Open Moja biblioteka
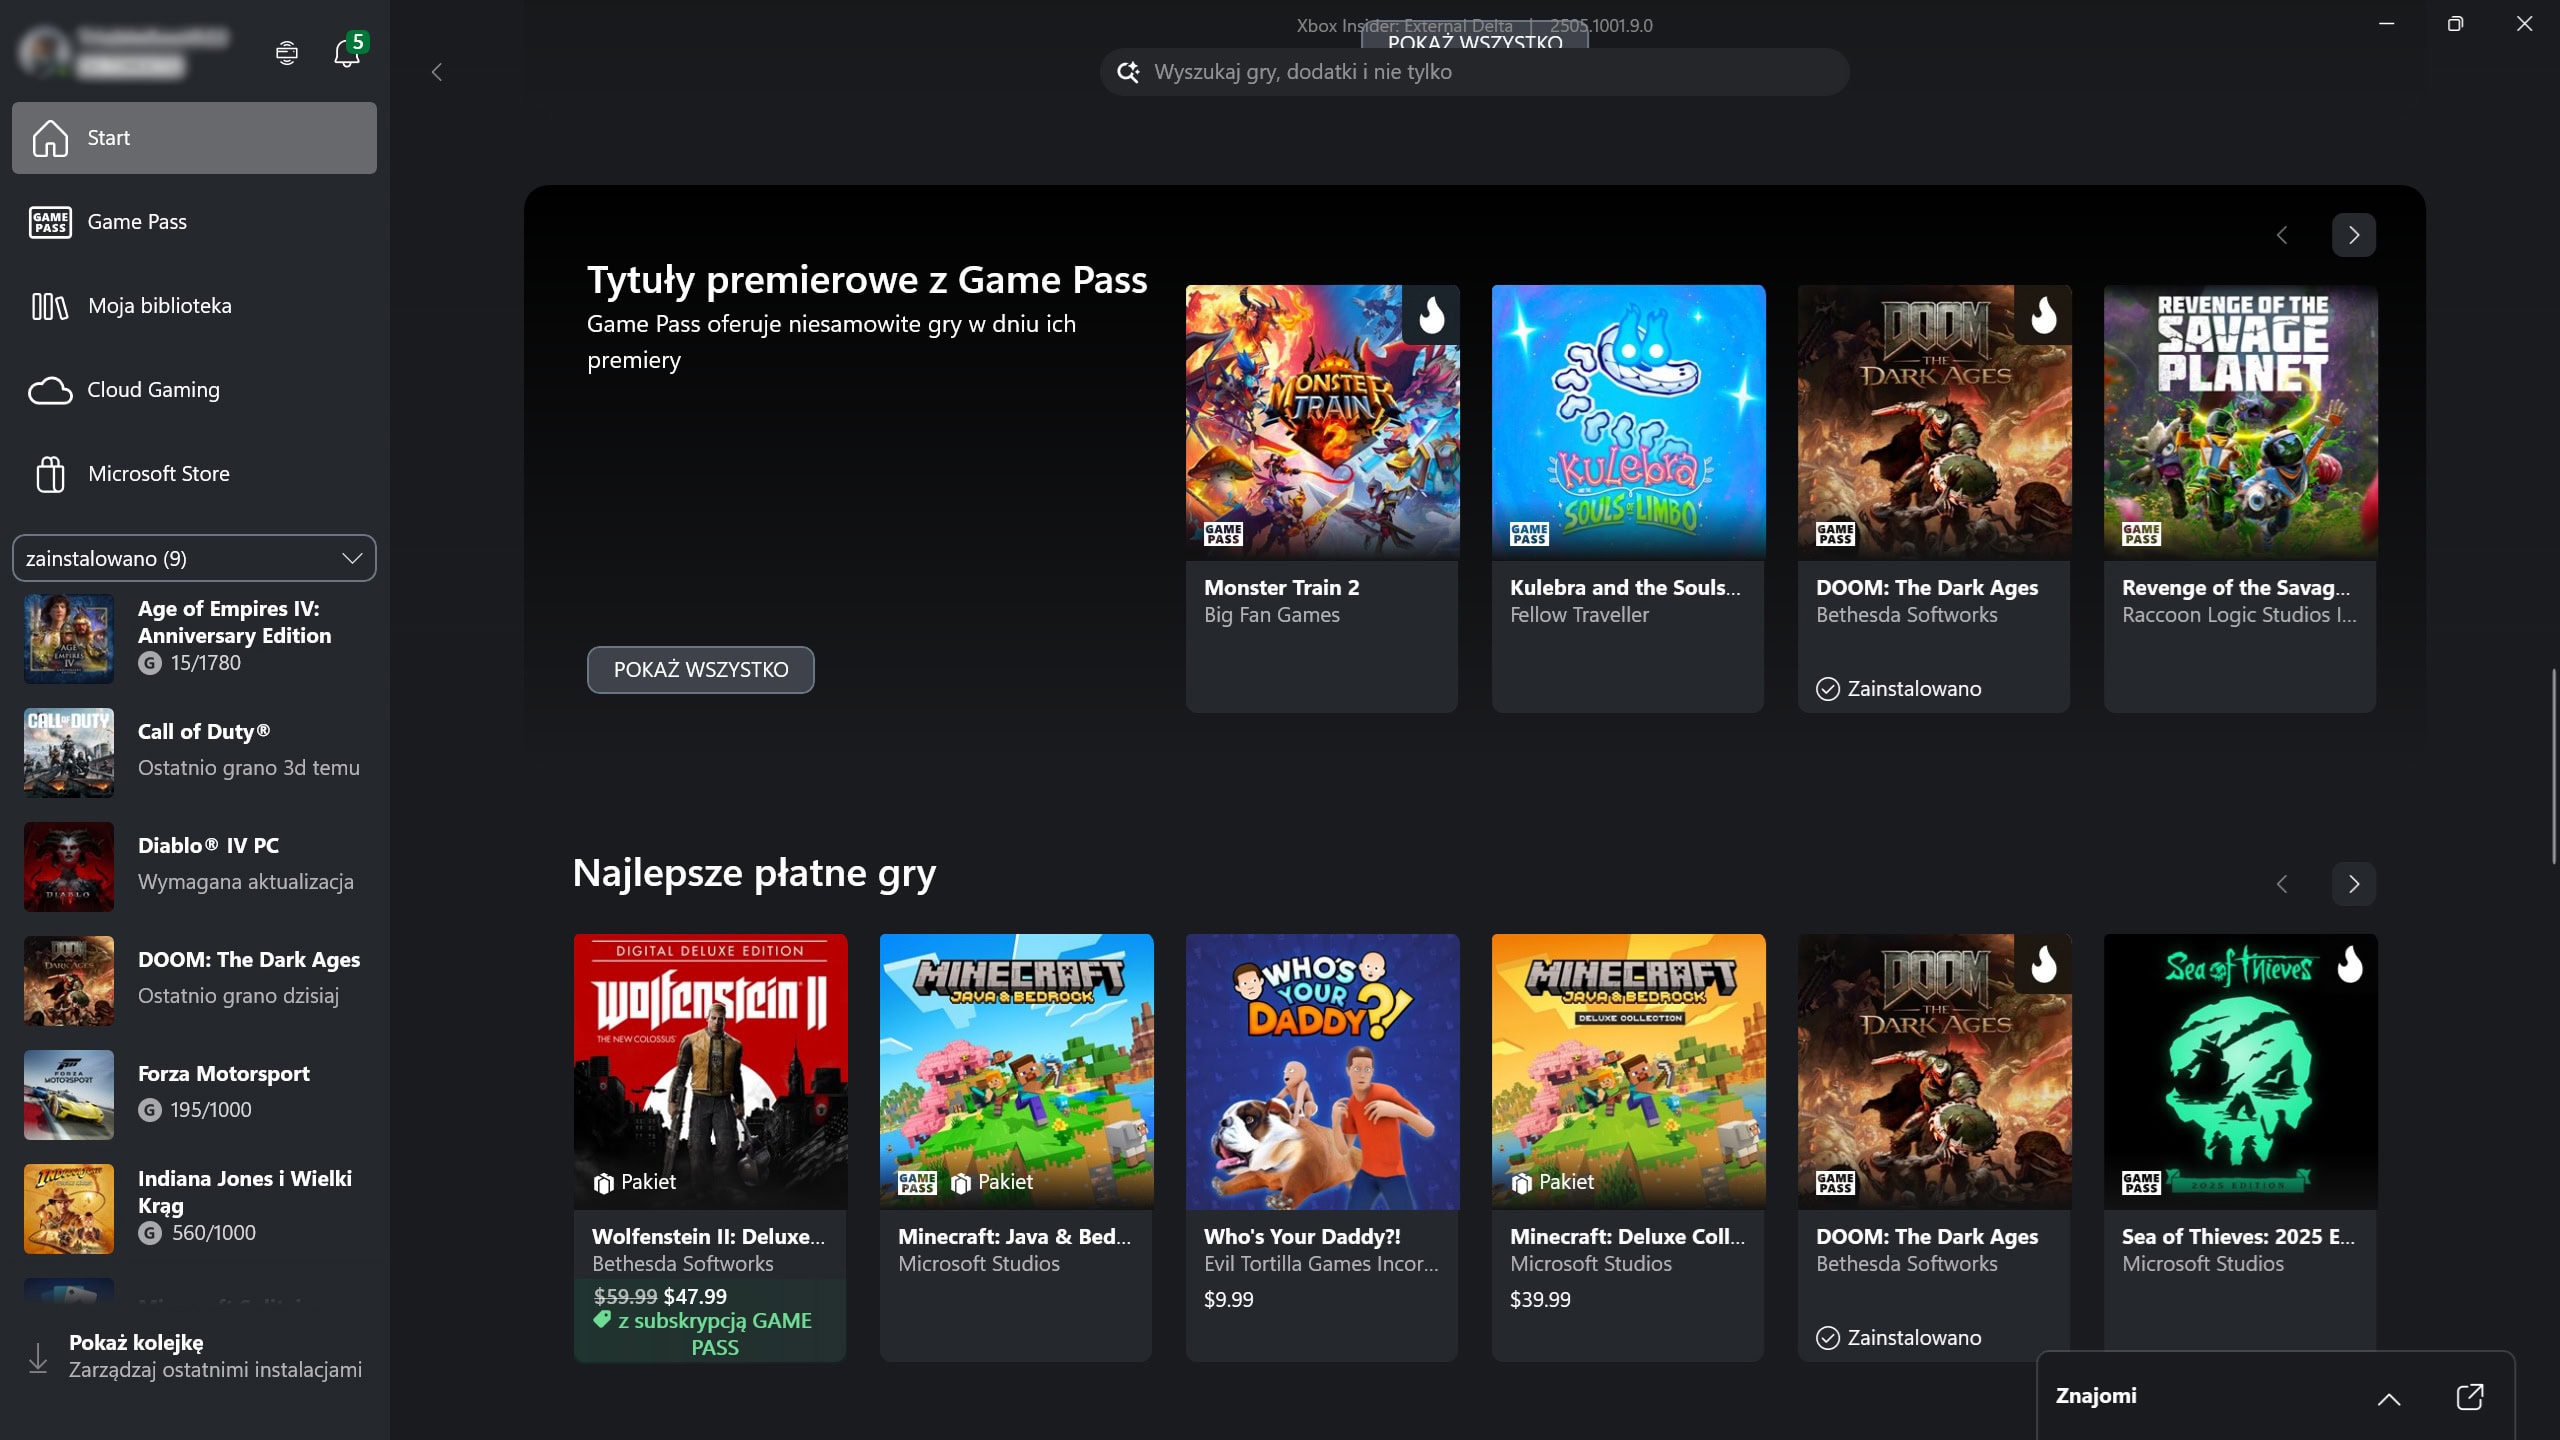2560x1440 pixels. coord(194,306)
